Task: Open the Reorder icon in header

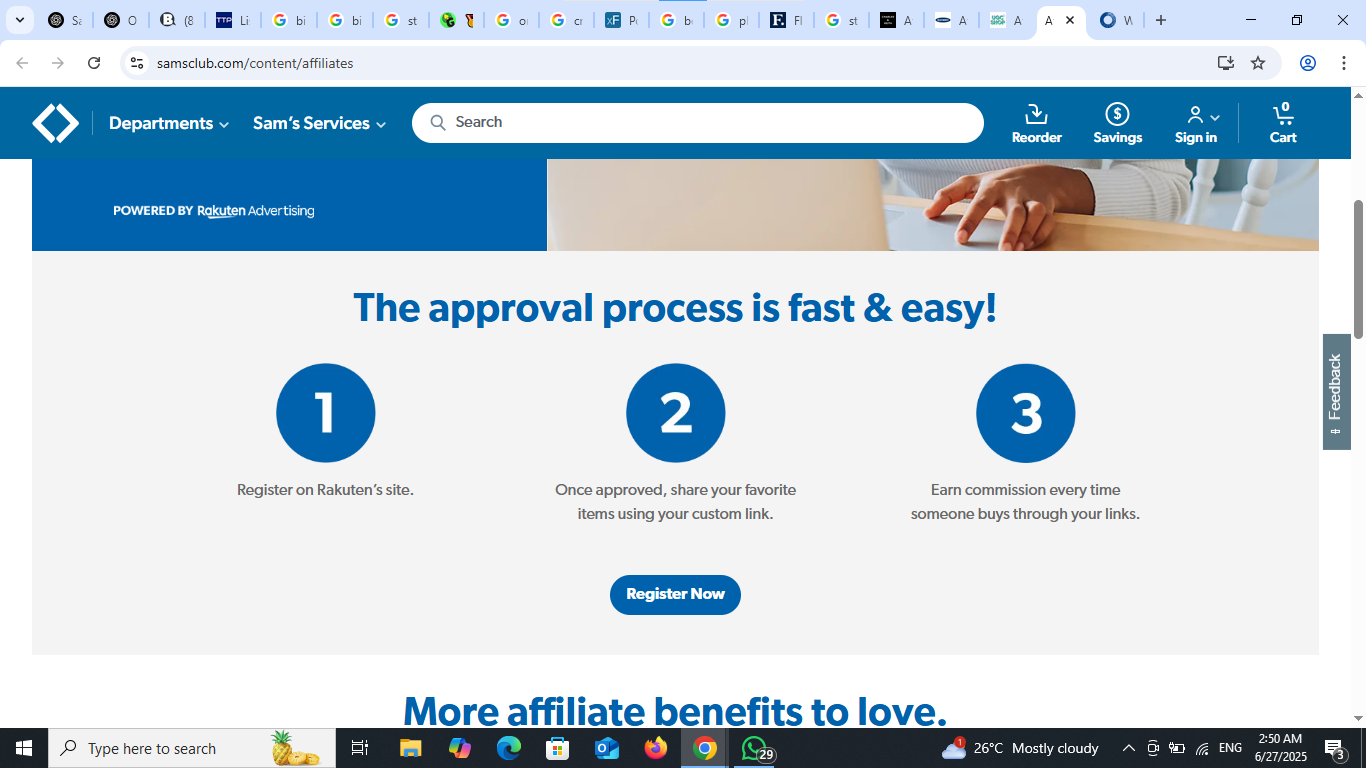Action: (1036, 123)
